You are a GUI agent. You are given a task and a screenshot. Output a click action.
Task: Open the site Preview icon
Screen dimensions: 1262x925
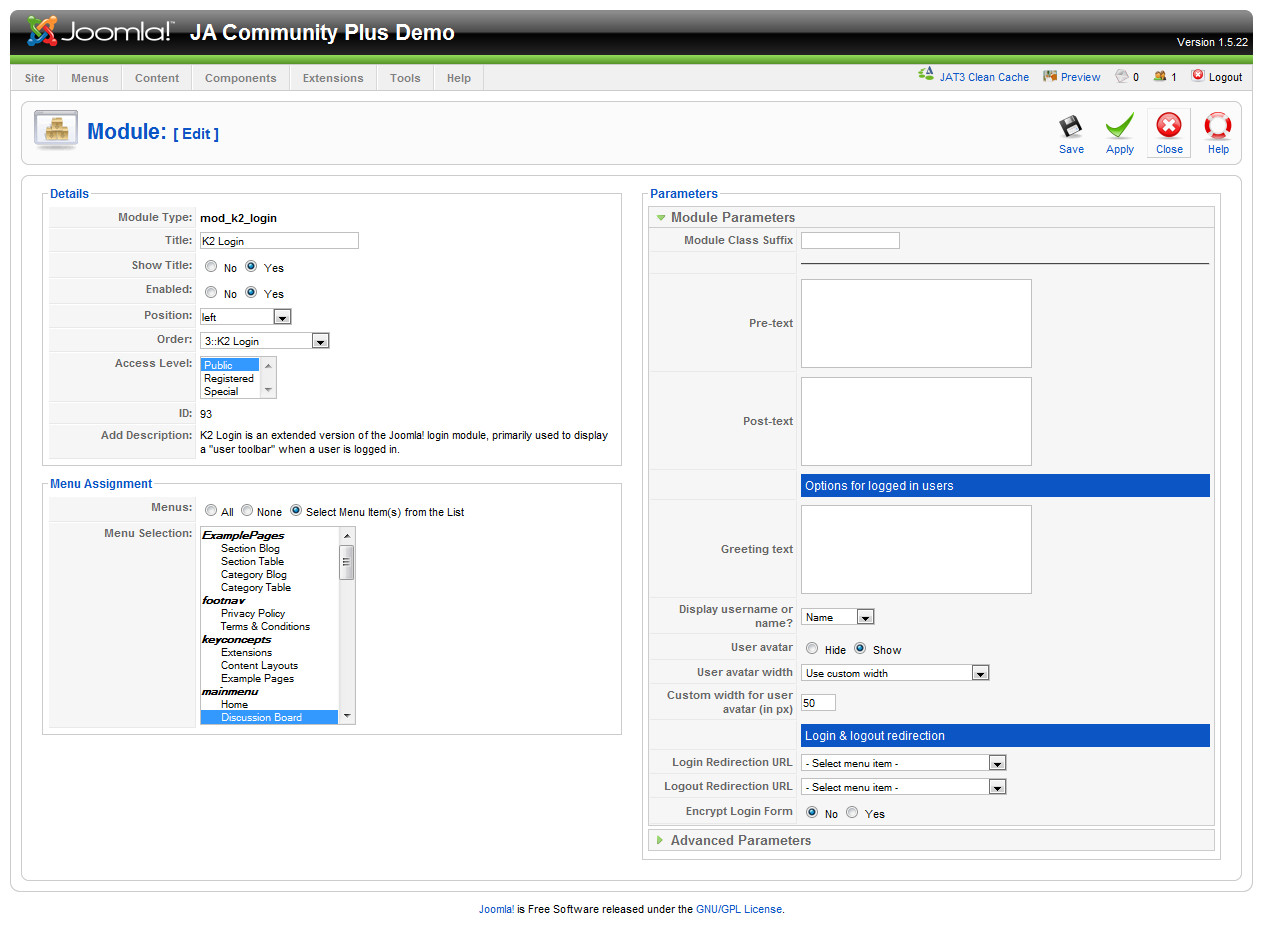(1050, 77)
